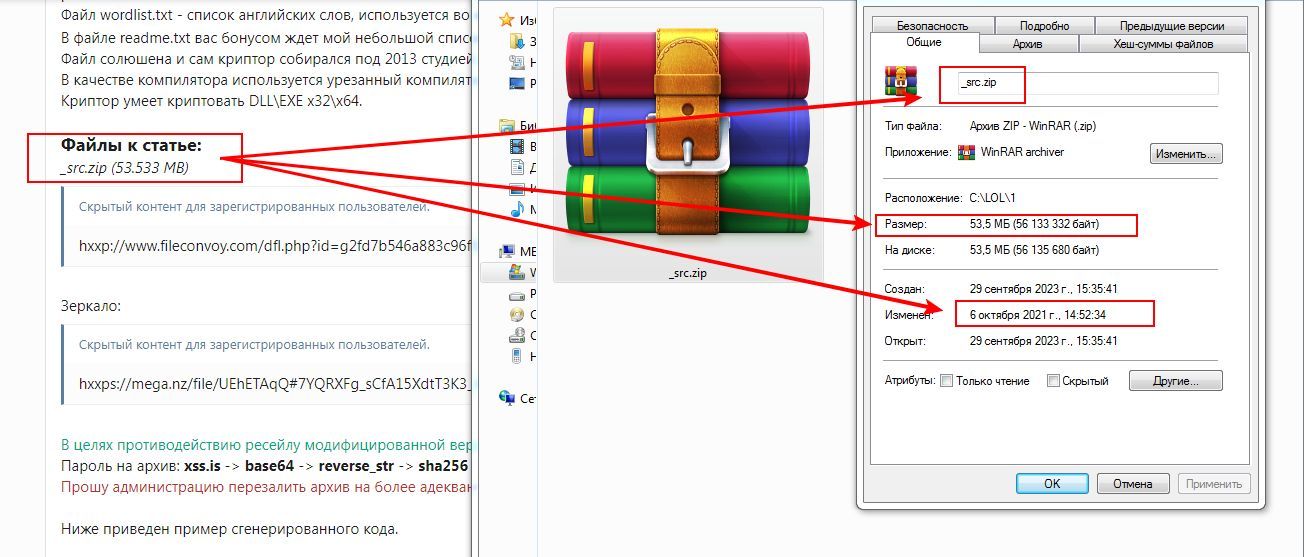Open the Предыдущие версии tab
The height and width of the screenshot is (557, 1304).
click(1172, 26)
